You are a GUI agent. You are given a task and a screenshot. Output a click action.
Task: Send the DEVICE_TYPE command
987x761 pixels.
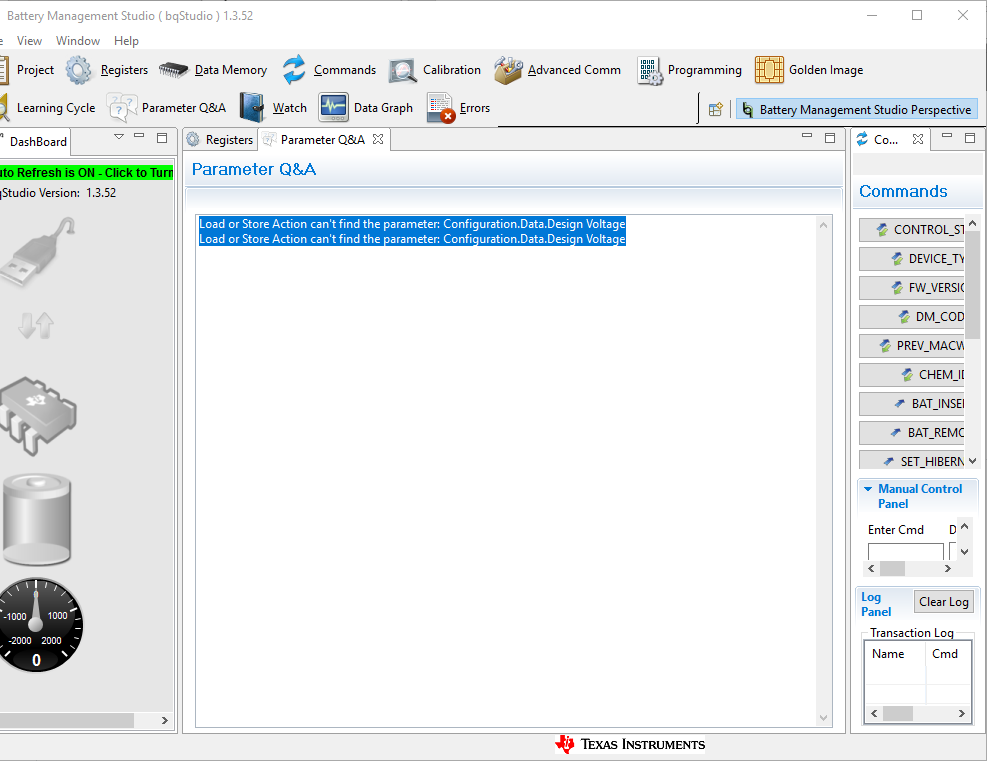click(912, 259)
